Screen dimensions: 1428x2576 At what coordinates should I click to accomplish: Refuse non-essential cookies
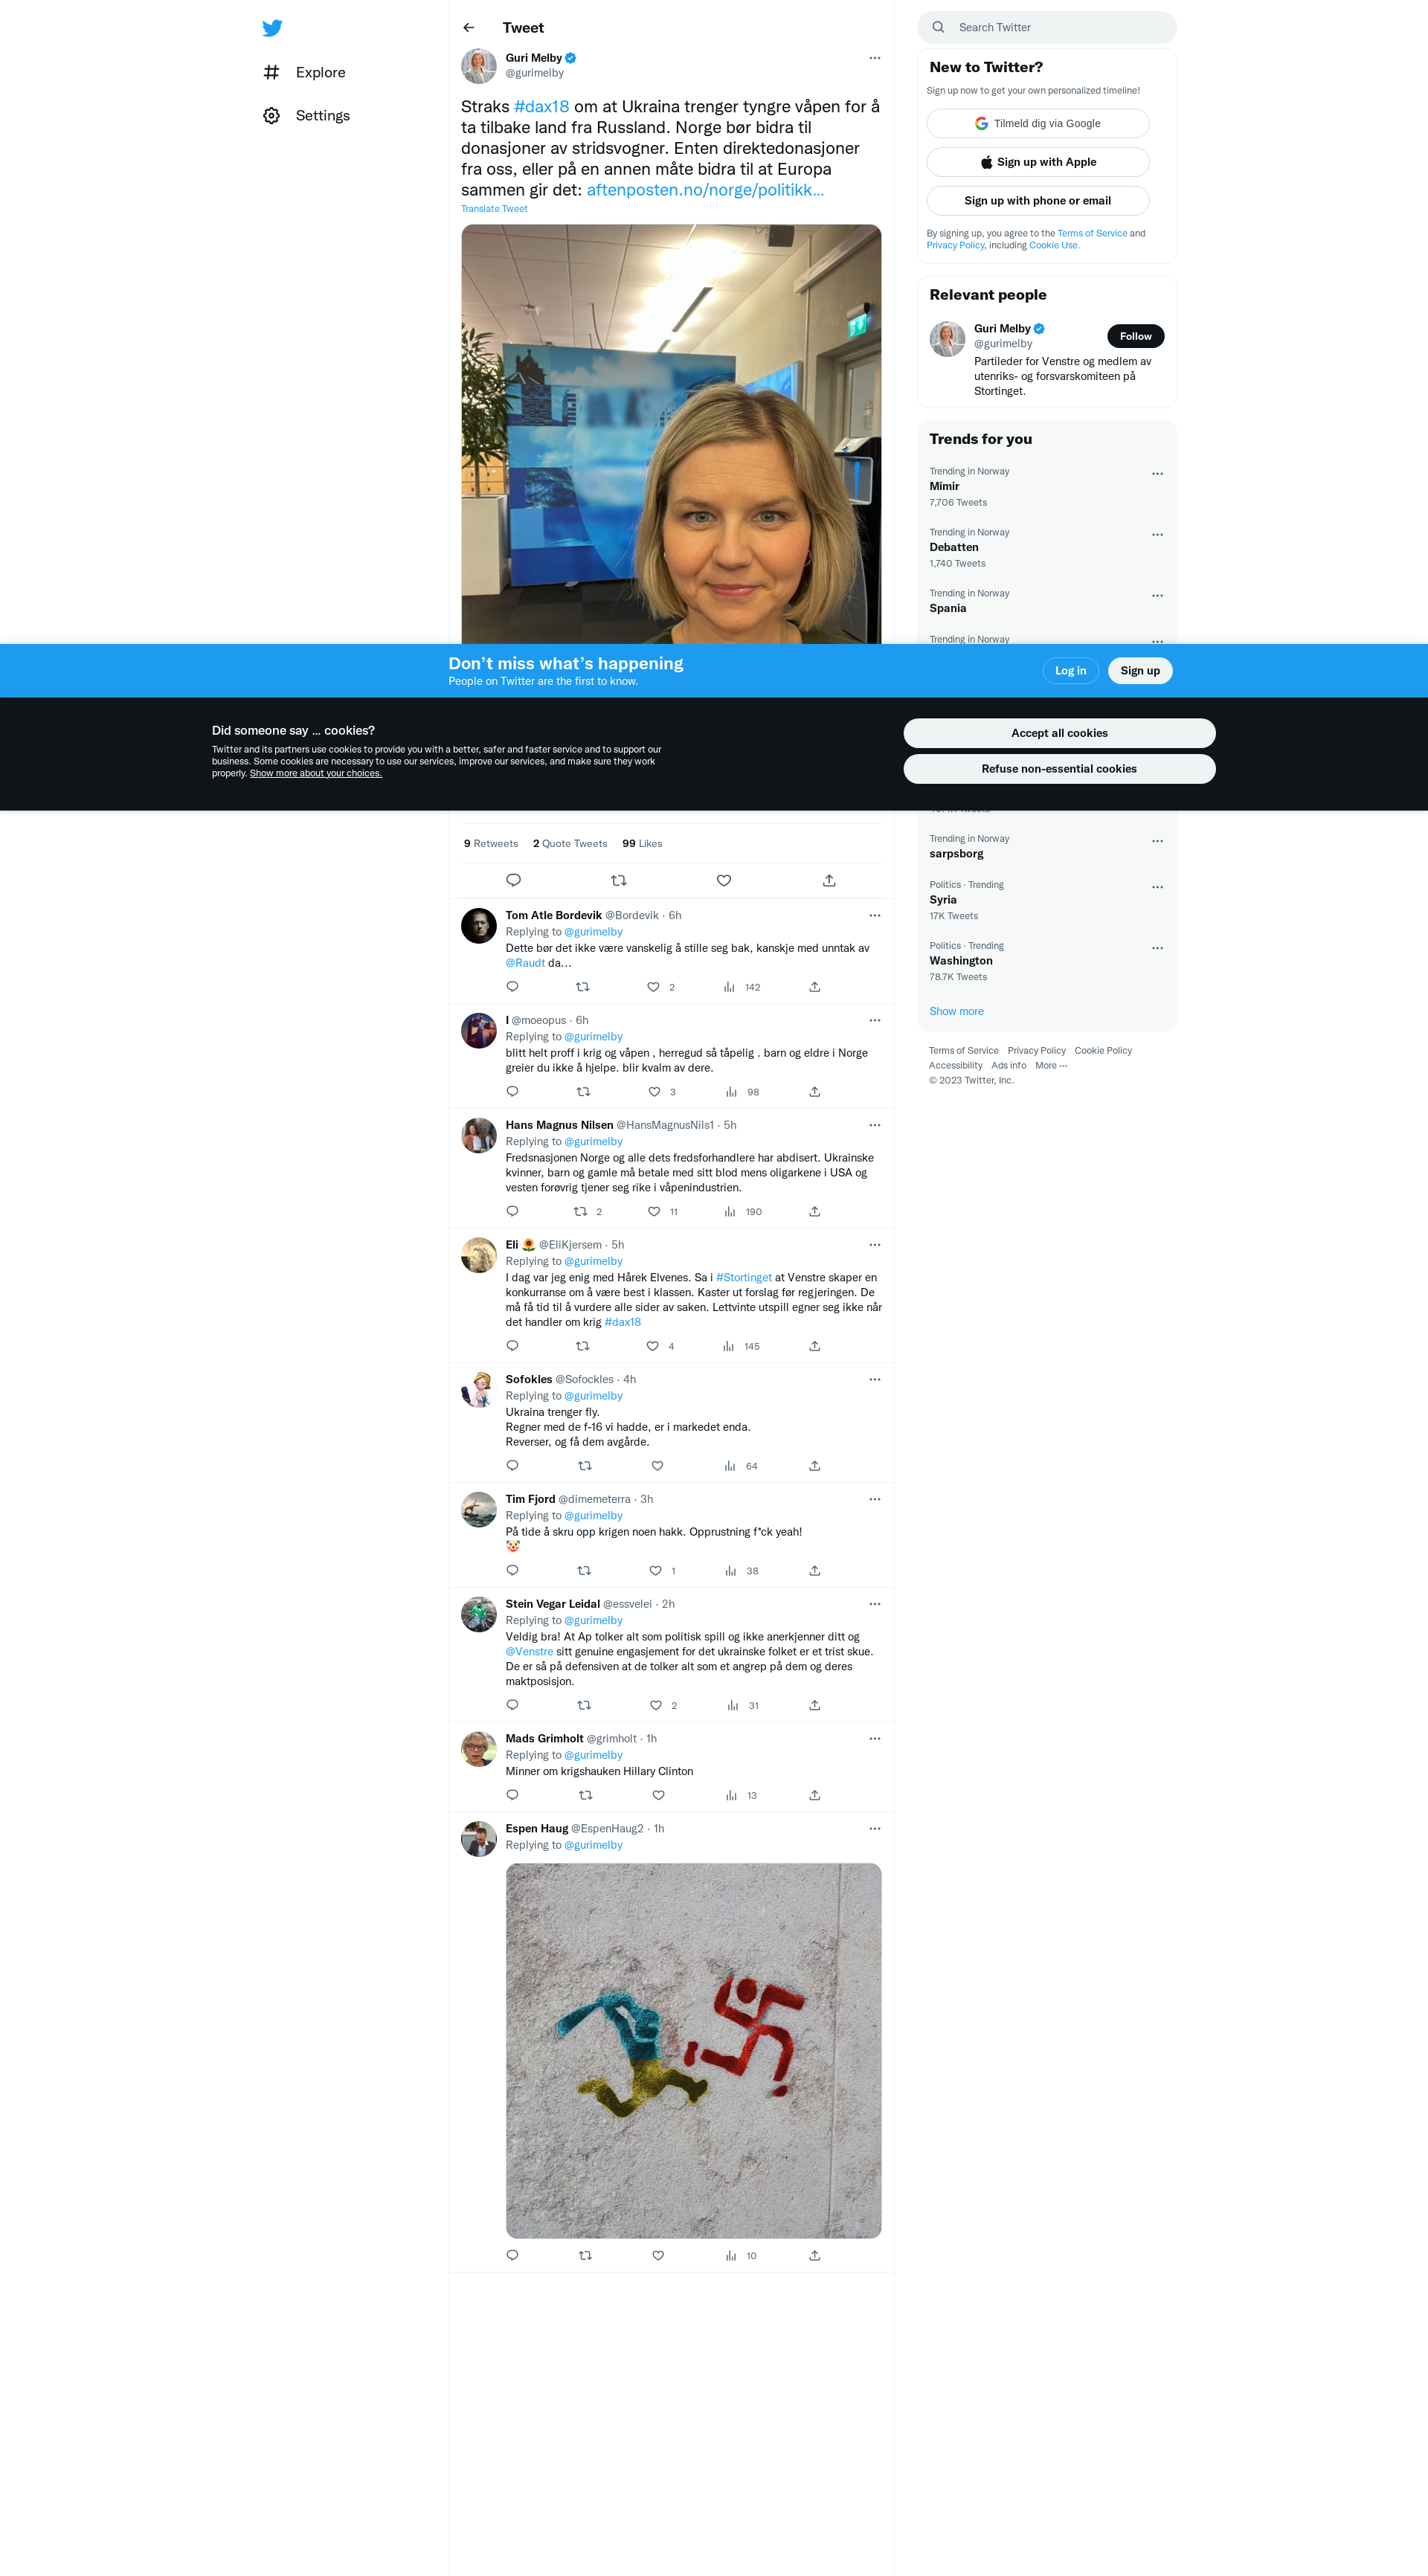pyautogui.click(x=1059, y=769)
